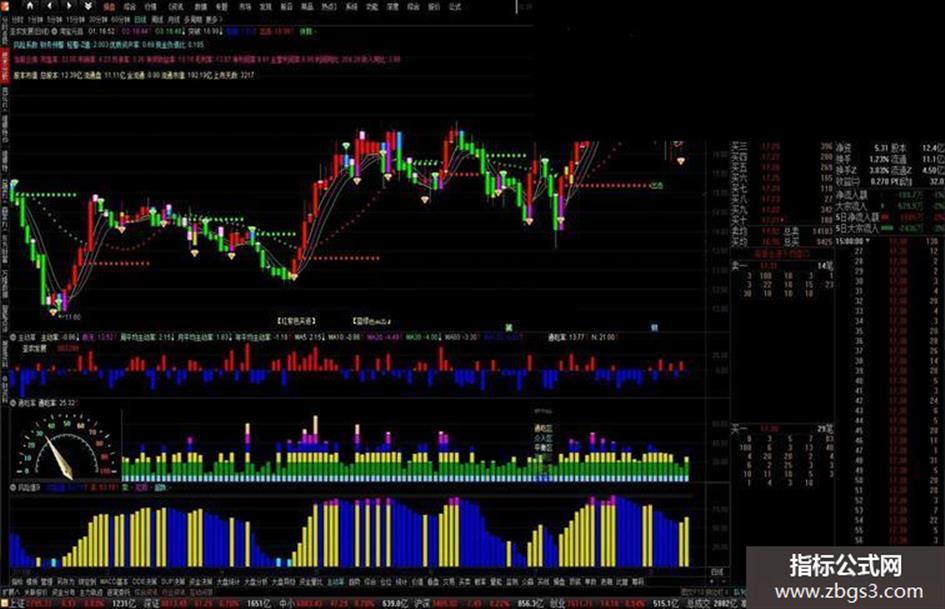Select the 模板 tab in the bottom indicator bar
The height and width of the screenshot is (609, 945).
tap(33, 582)
